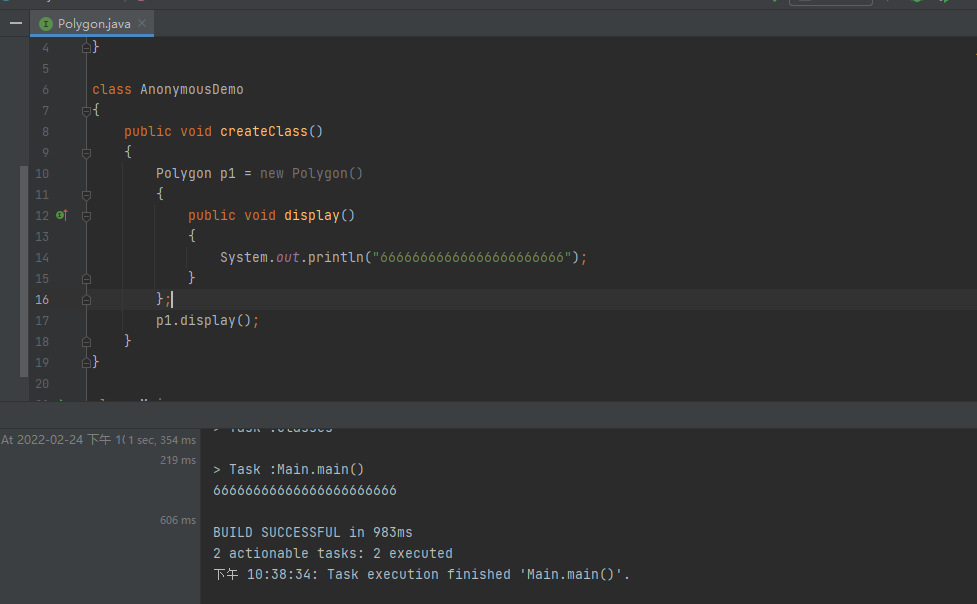Click the overriding method gutter icon on line 12

click(61, 215)
